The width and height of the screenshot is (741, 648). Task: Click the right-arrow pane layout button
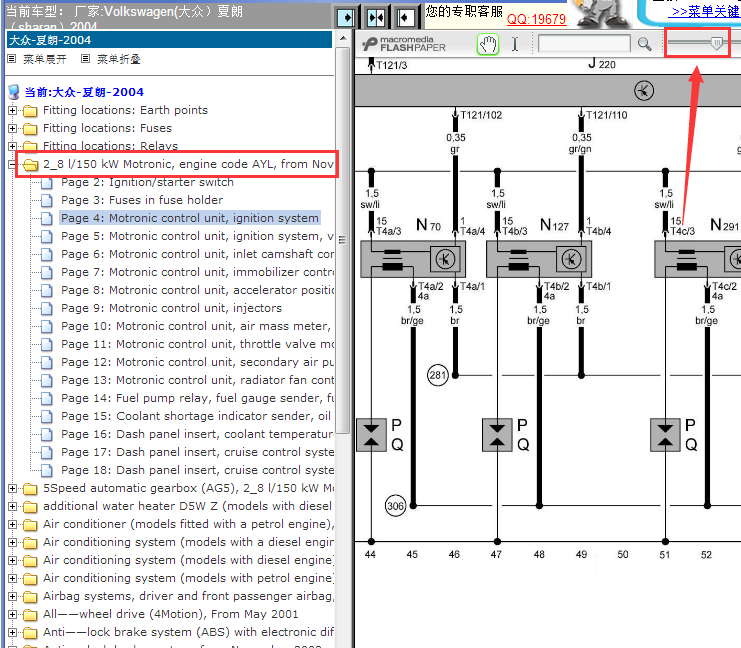[346, 18]
